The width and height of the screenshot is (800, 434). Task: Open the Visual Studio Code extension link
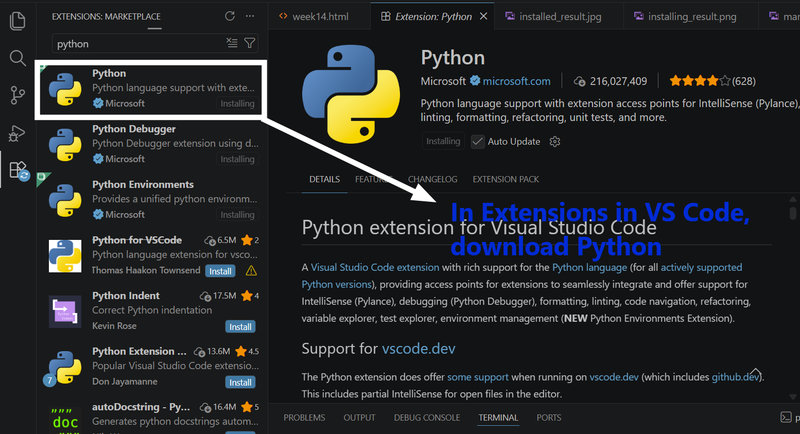[x=375, y=267]
